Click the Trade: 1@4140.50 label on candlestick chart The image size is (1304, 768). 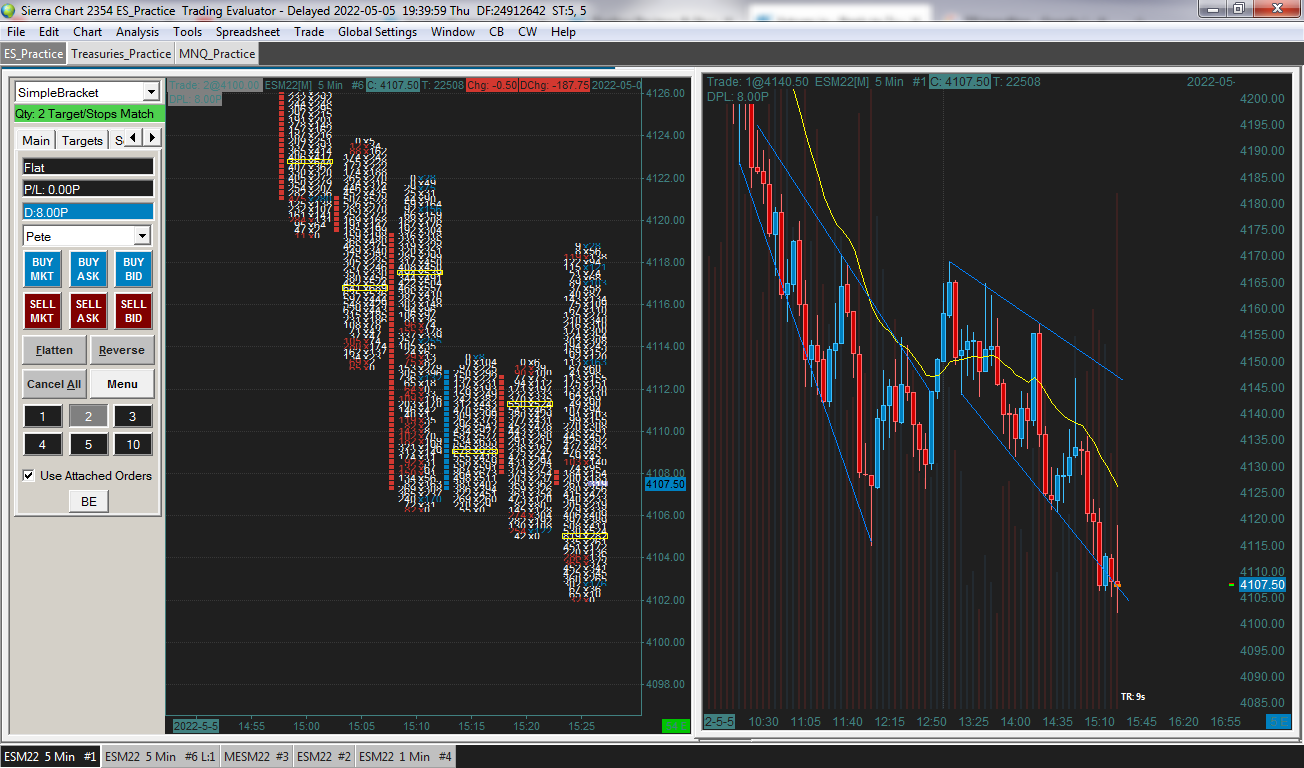click(758, 82)
